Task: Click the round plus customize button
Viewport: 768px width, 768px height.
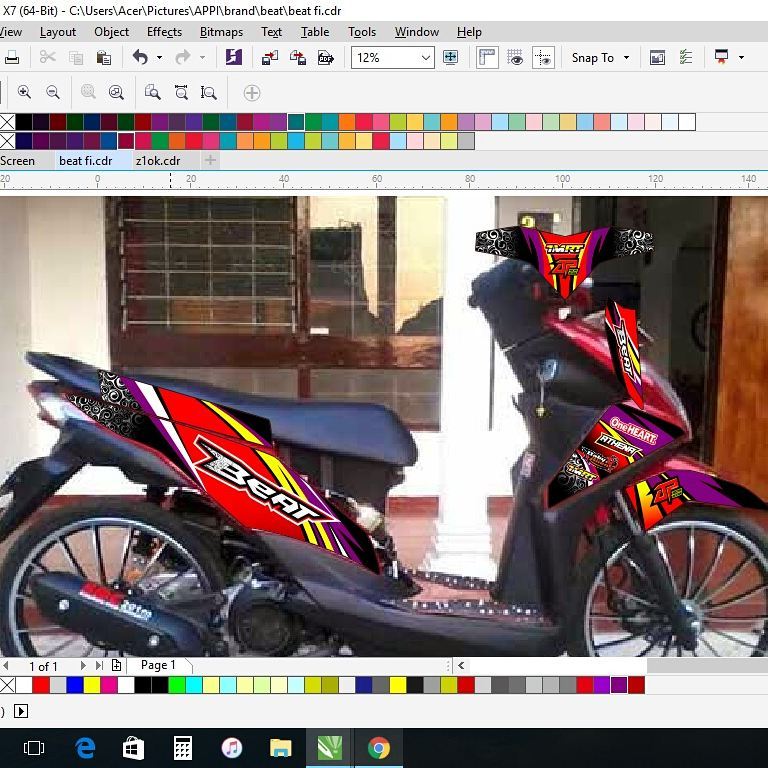Action: pos(252,93)
